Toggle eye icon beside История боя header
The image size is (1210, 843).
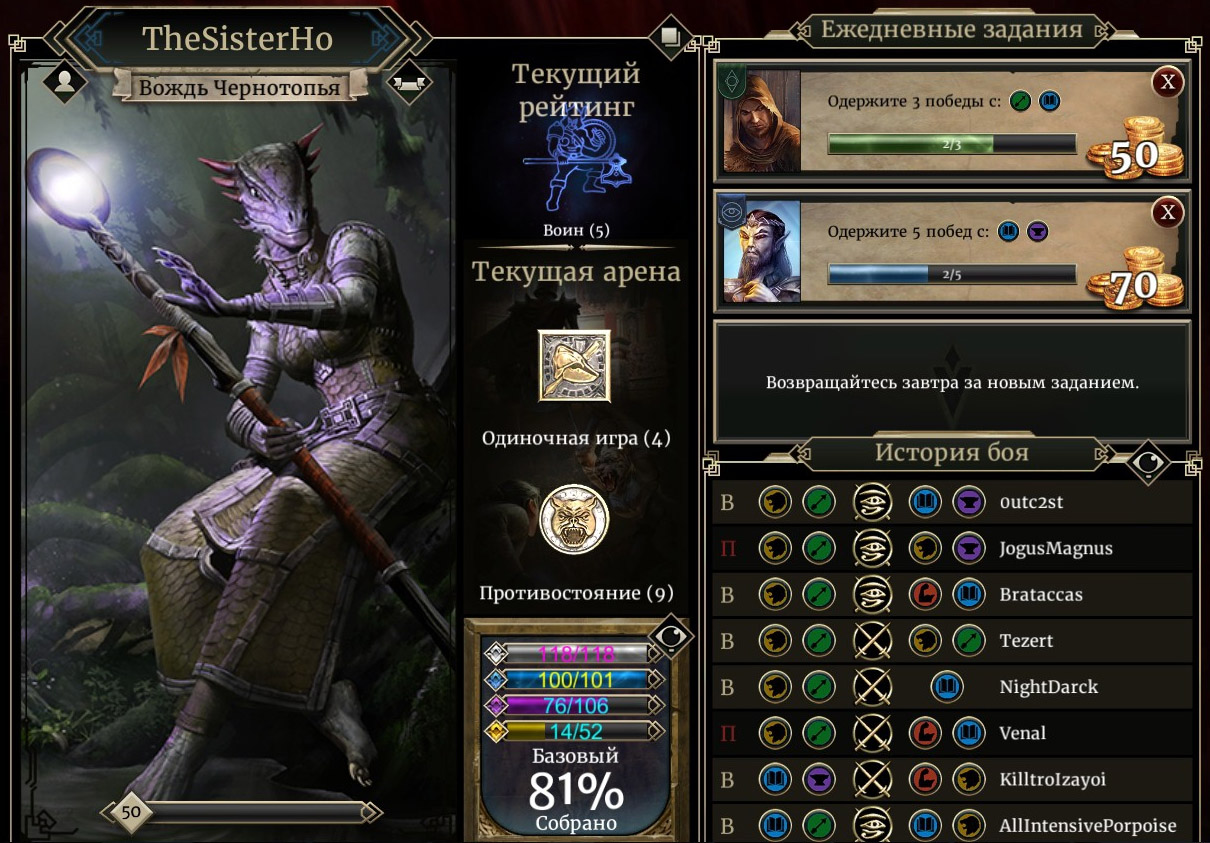1148,462
